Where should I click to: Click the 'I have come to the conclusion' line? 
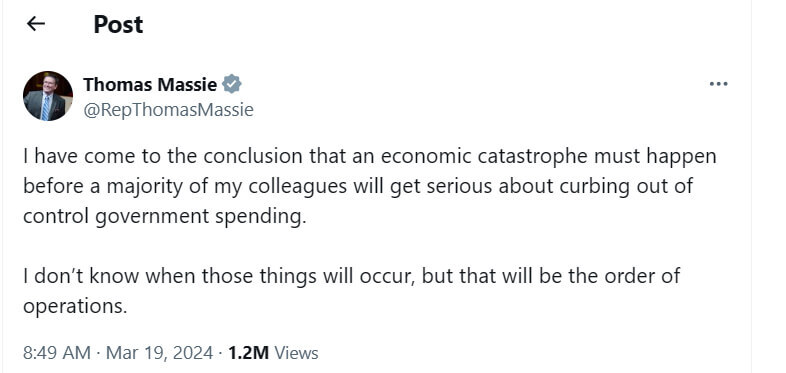[370, 156]
